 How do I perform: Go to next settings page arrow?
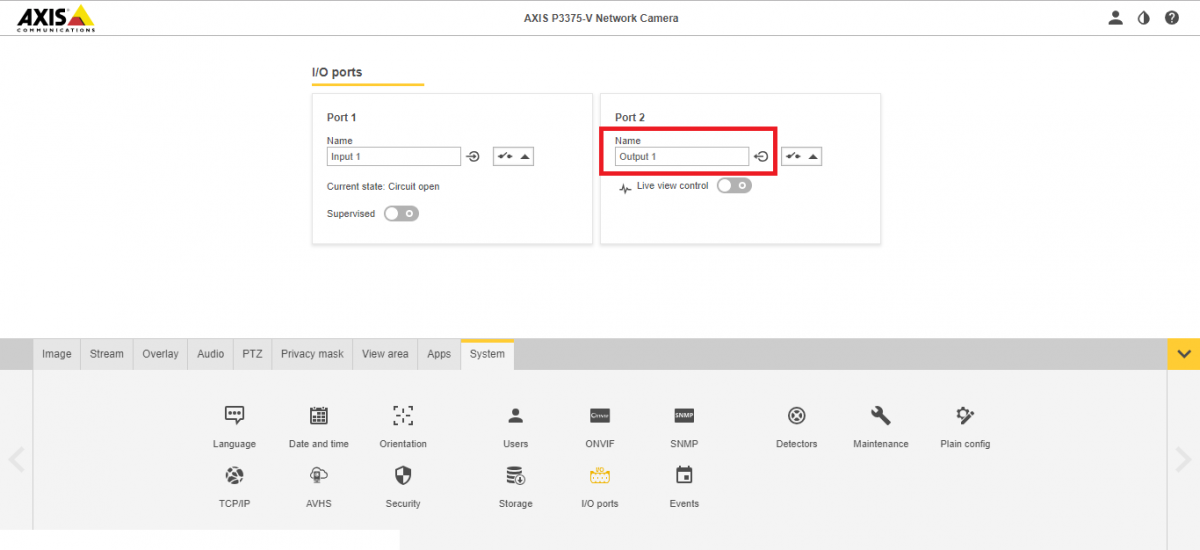(1184, 459)
